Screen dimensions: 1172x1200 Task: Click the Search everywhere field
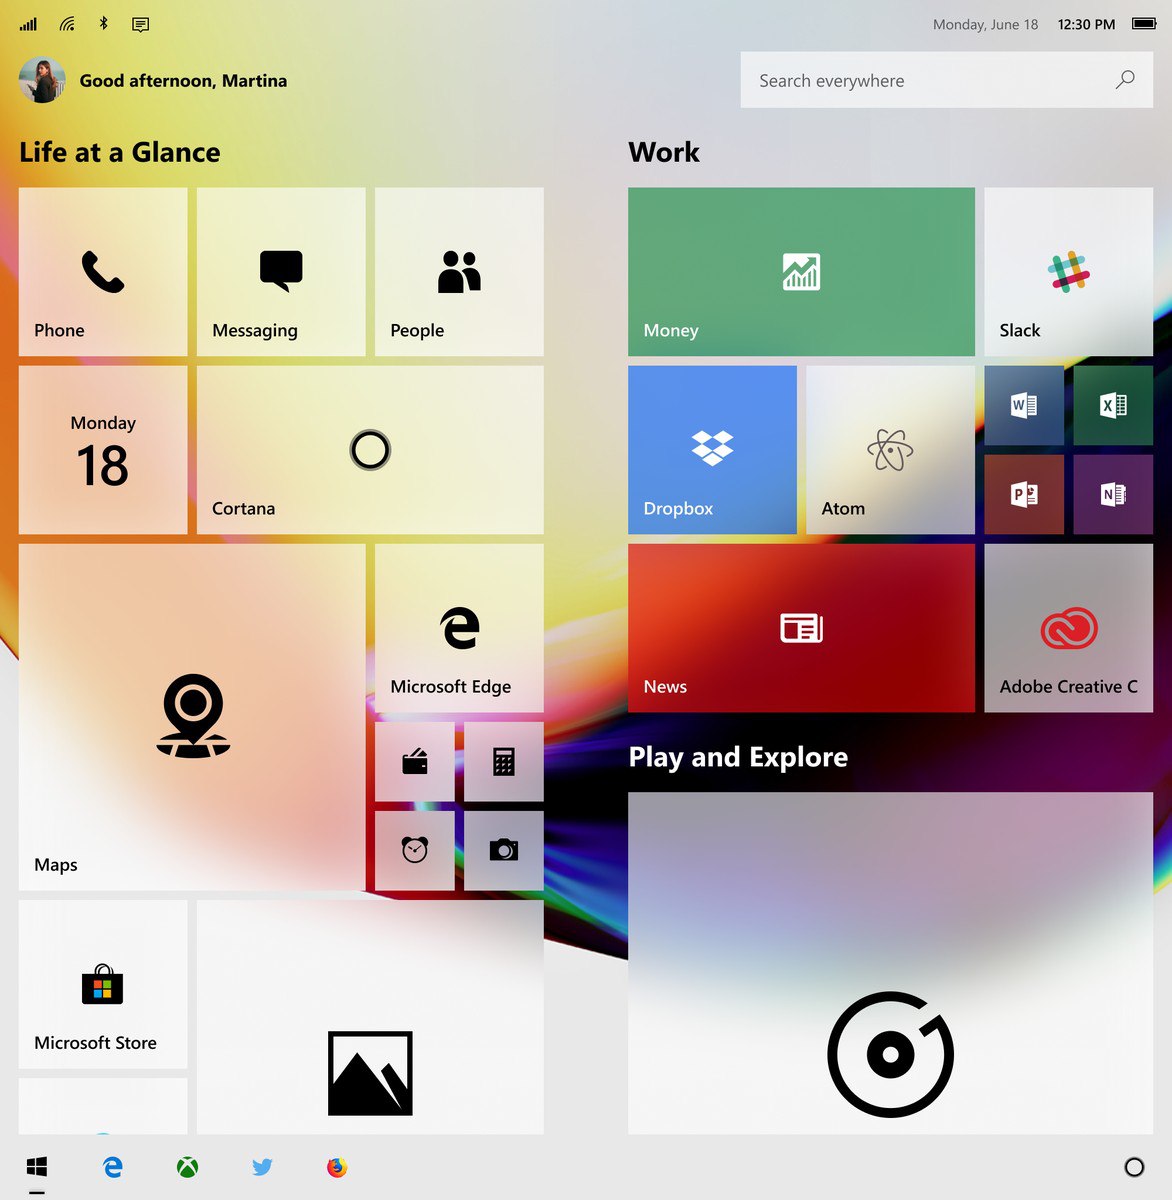coord(946,80)
